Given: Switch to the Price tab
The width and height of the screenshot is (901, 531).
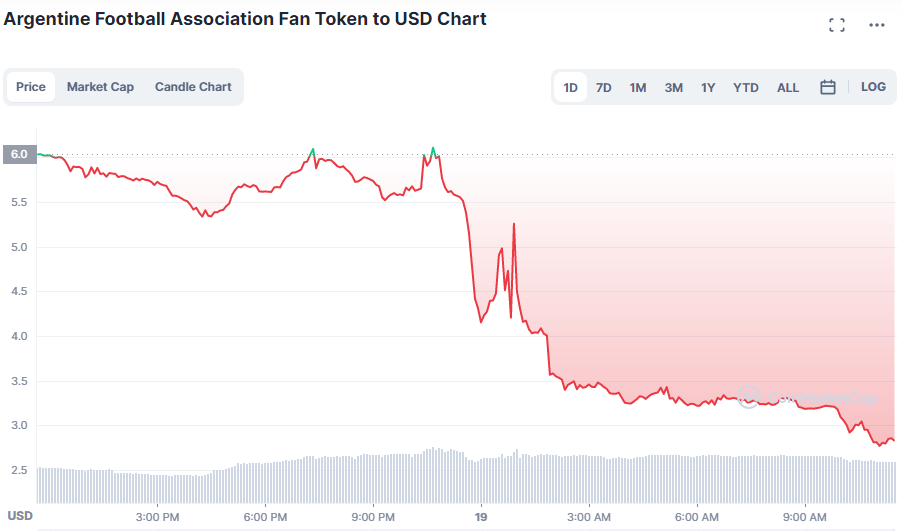Looking at the screenshot, I should 31,87.
